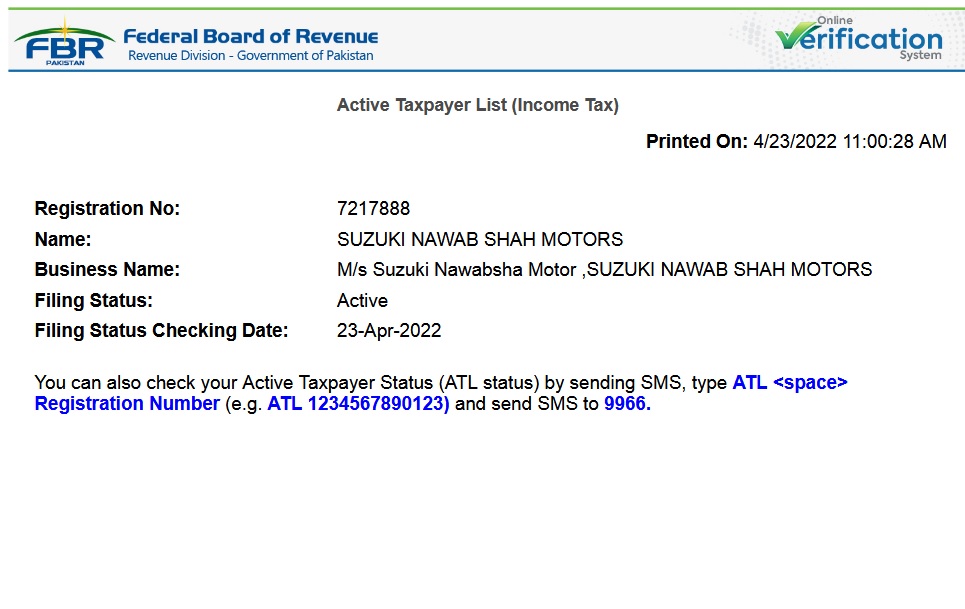Click the blue ATL <space> text
This screenshot has height=609, width=965.
pyautogui.click(x=789, y=383)
